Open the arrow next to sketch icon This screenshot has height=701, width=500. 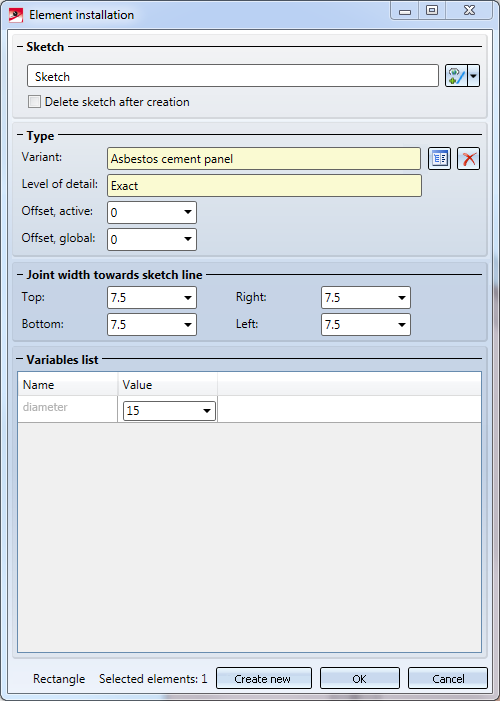474,76
